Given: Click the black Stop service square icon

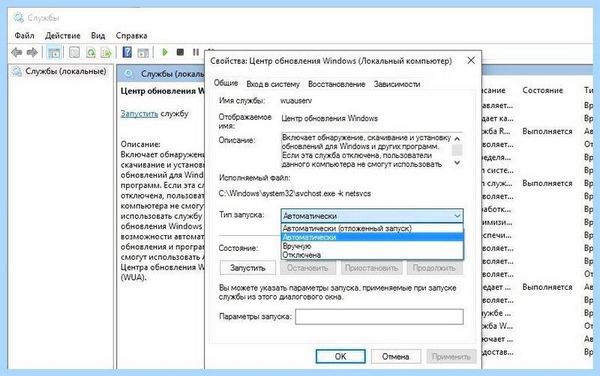Looking at the screenshot, I should coord(180,52).
